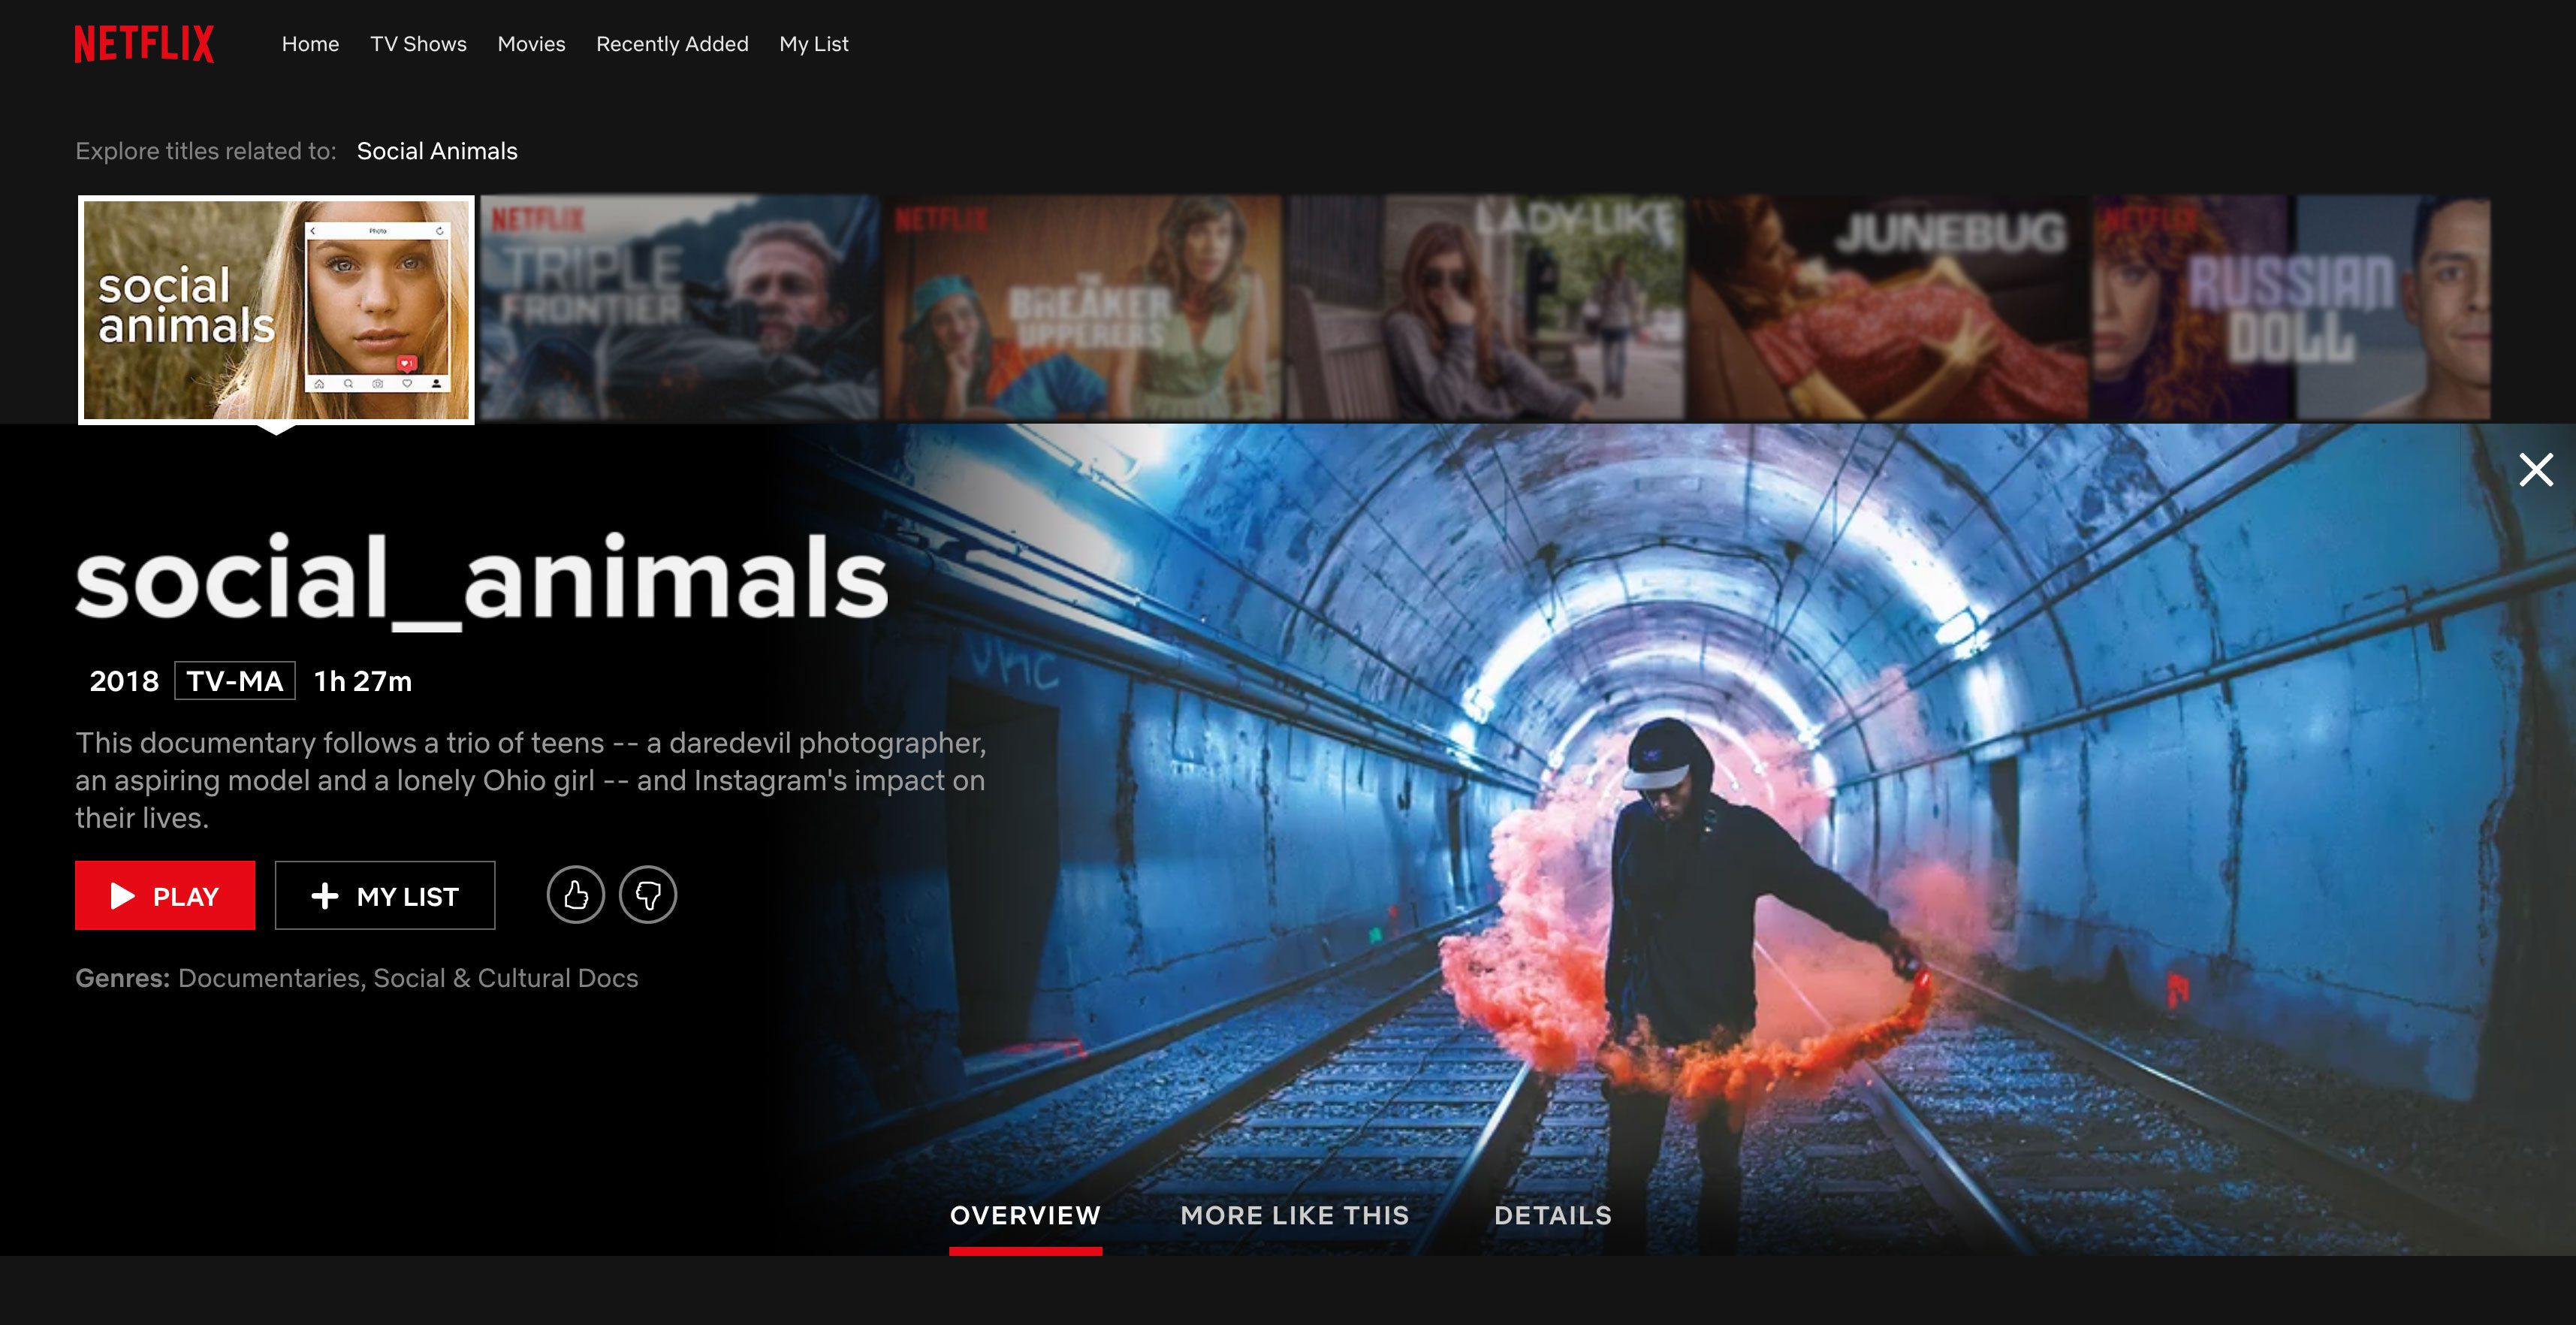Viewport: 2576px width, 1325px height.
Task: Select the Russian Doll thumbnail
Action: coord(2290,308)
